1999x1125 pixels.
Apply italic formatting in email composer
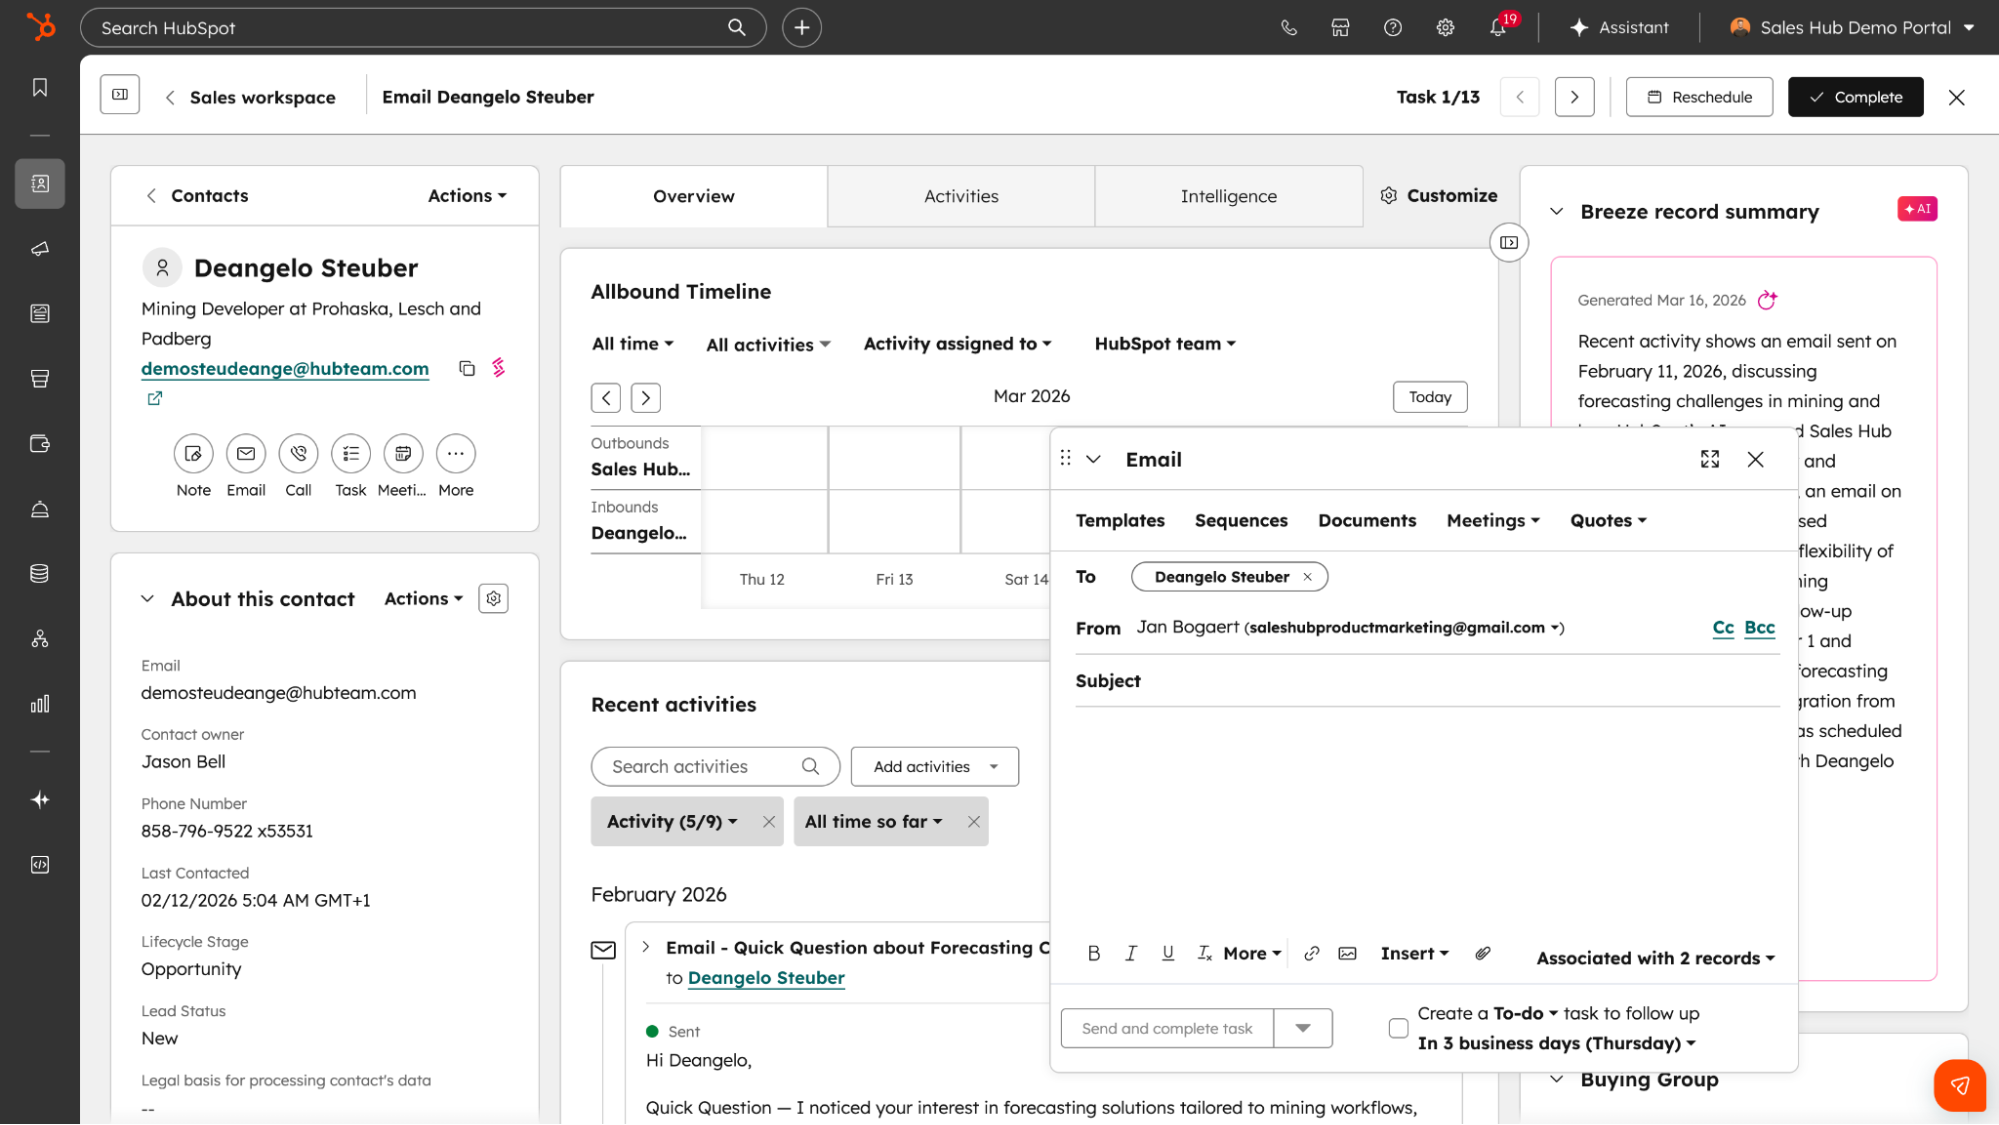1131,954
